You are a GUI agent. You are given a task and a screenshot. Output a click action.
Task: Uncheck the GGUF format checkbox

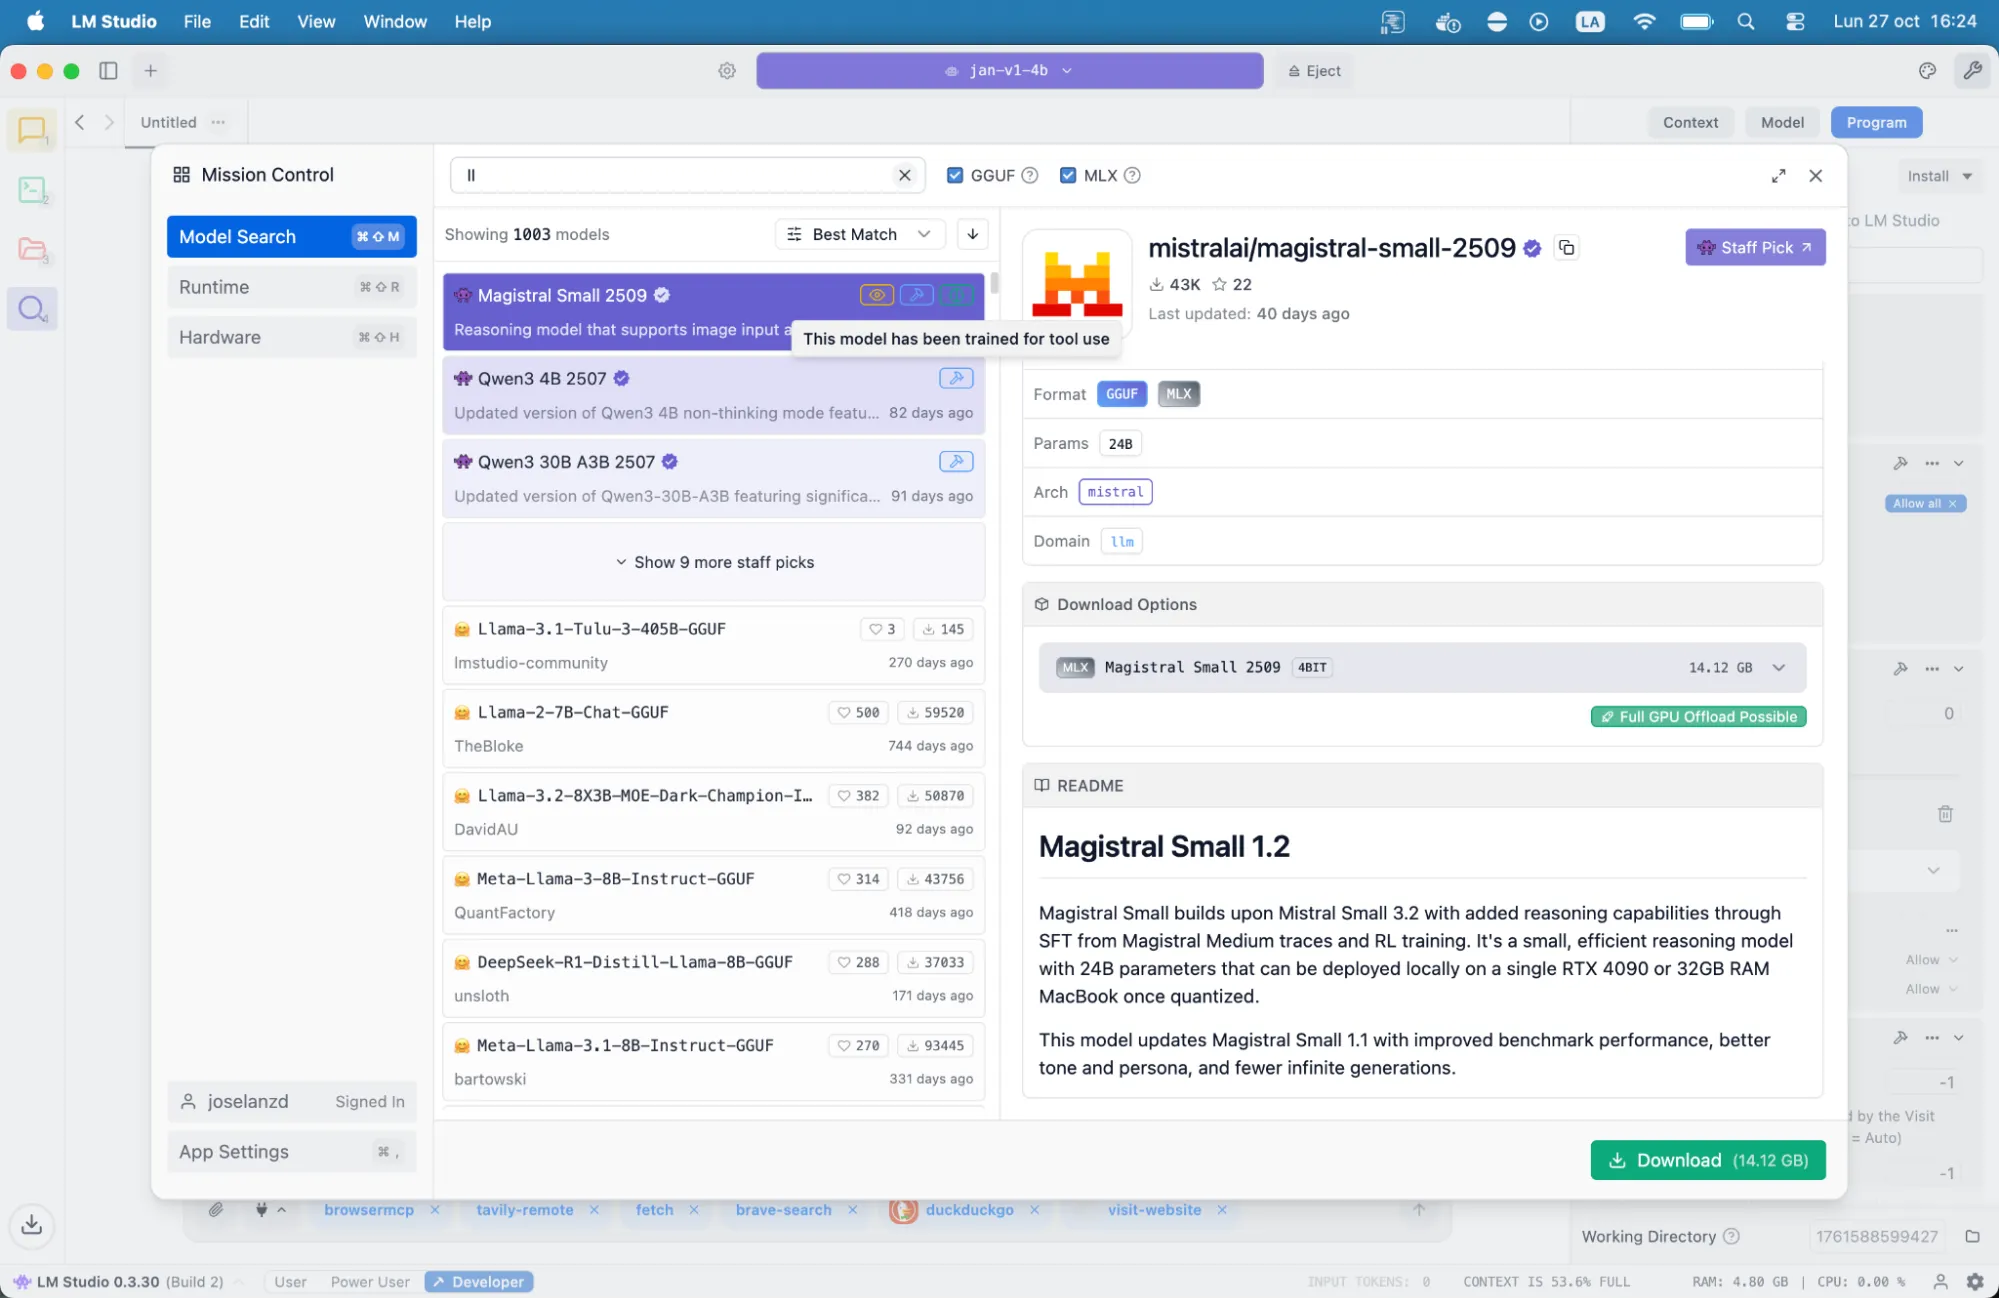(x=955, y=176)
